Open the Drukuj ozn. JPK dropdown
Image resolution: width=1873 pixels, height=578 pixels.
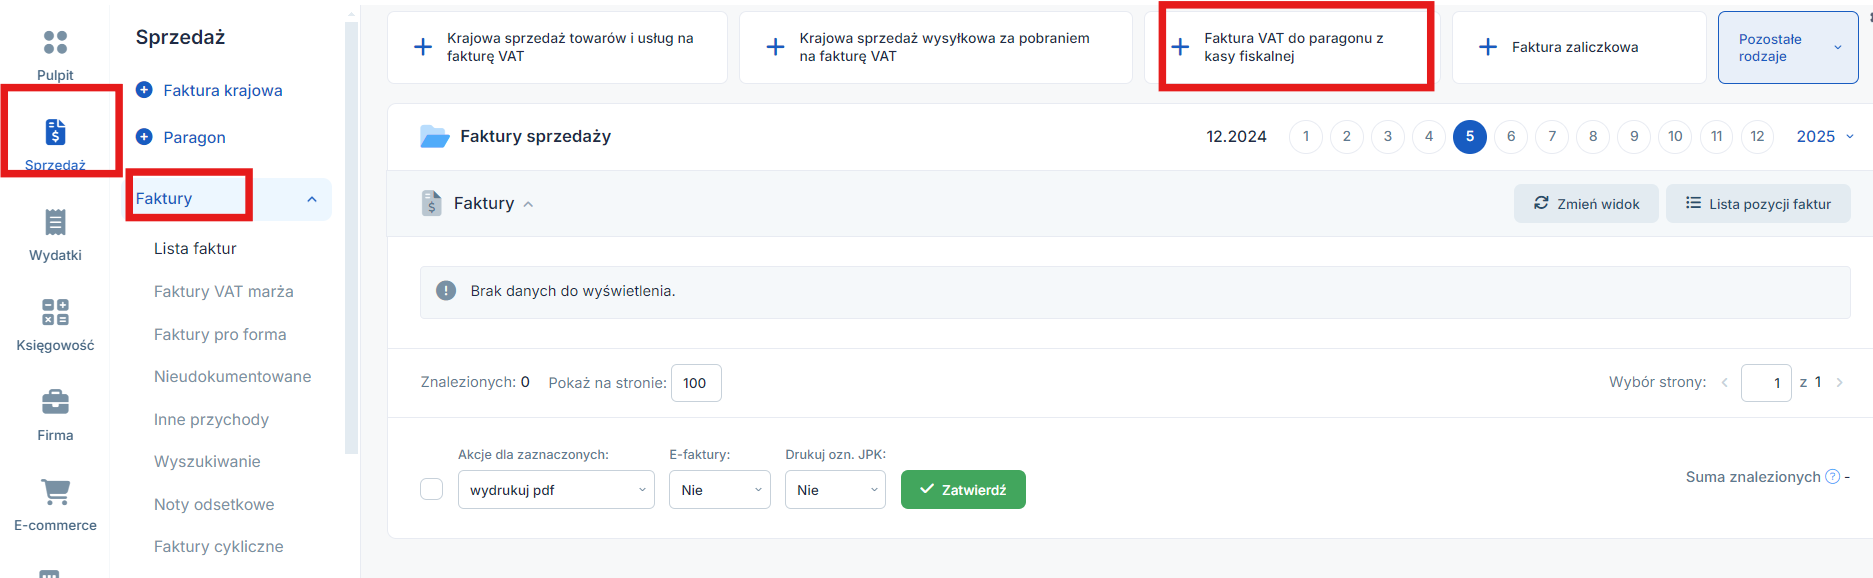pos(835,490)
